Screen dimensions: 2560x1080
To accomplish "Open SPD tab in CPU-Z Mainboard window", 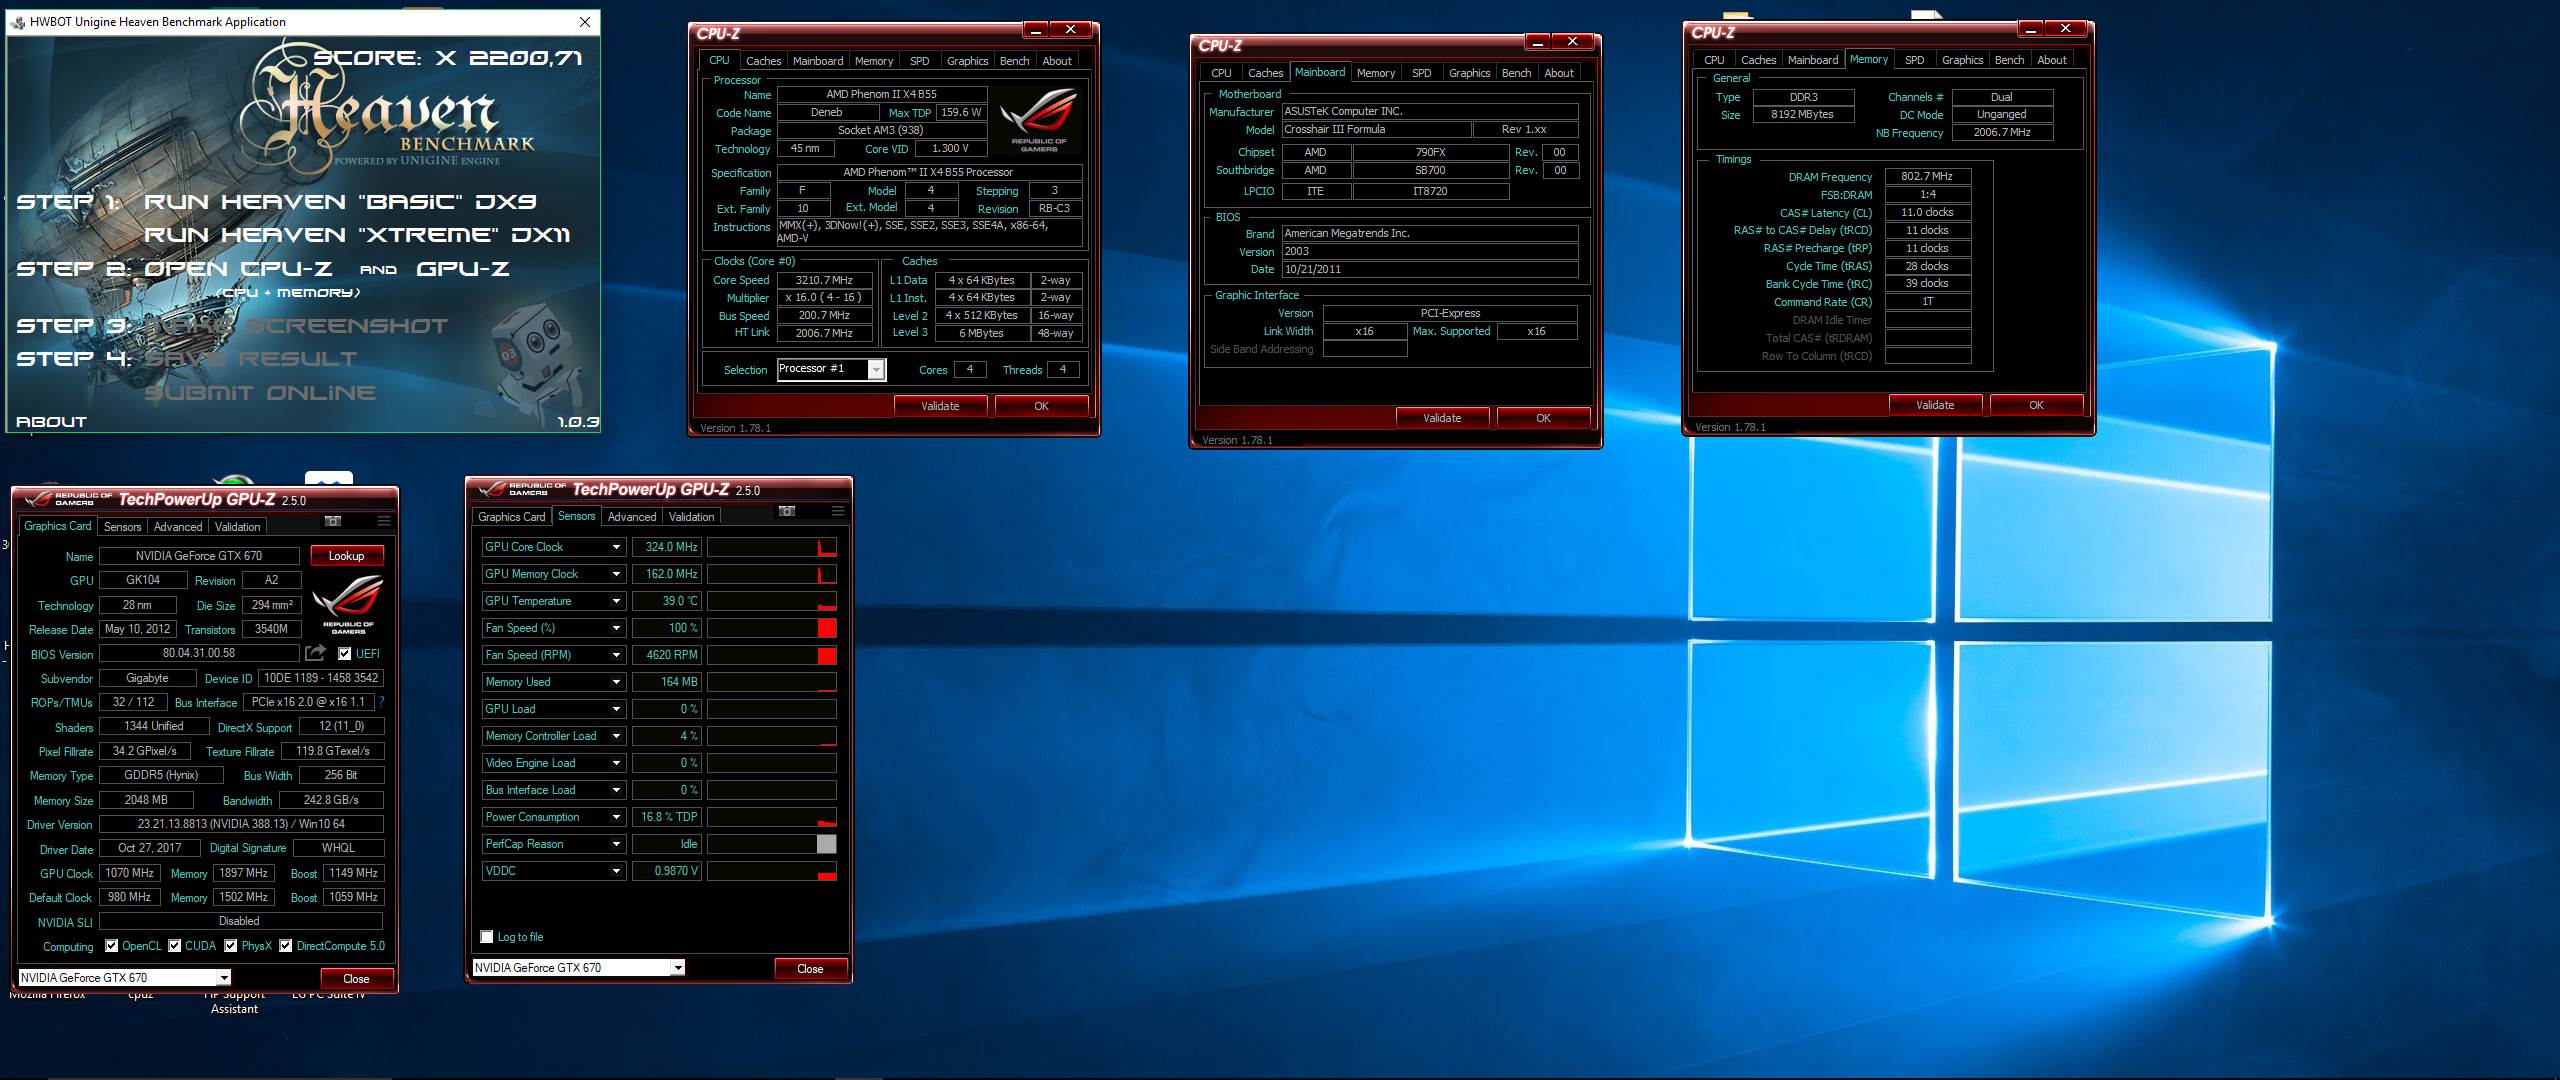I will 1421,73.
